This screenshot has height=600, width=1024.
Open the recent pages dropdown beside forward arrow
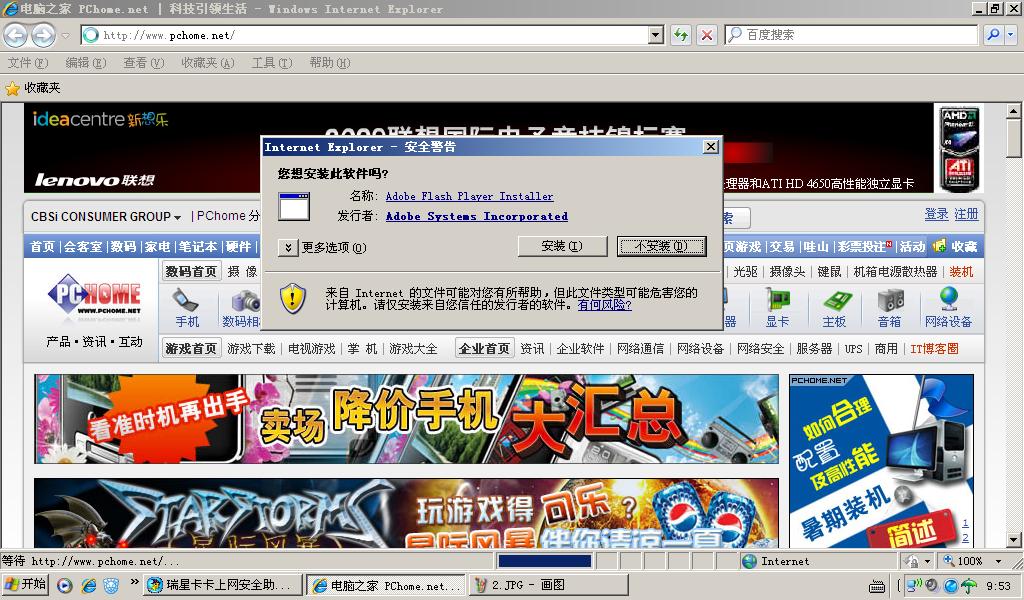pos(65,35)
